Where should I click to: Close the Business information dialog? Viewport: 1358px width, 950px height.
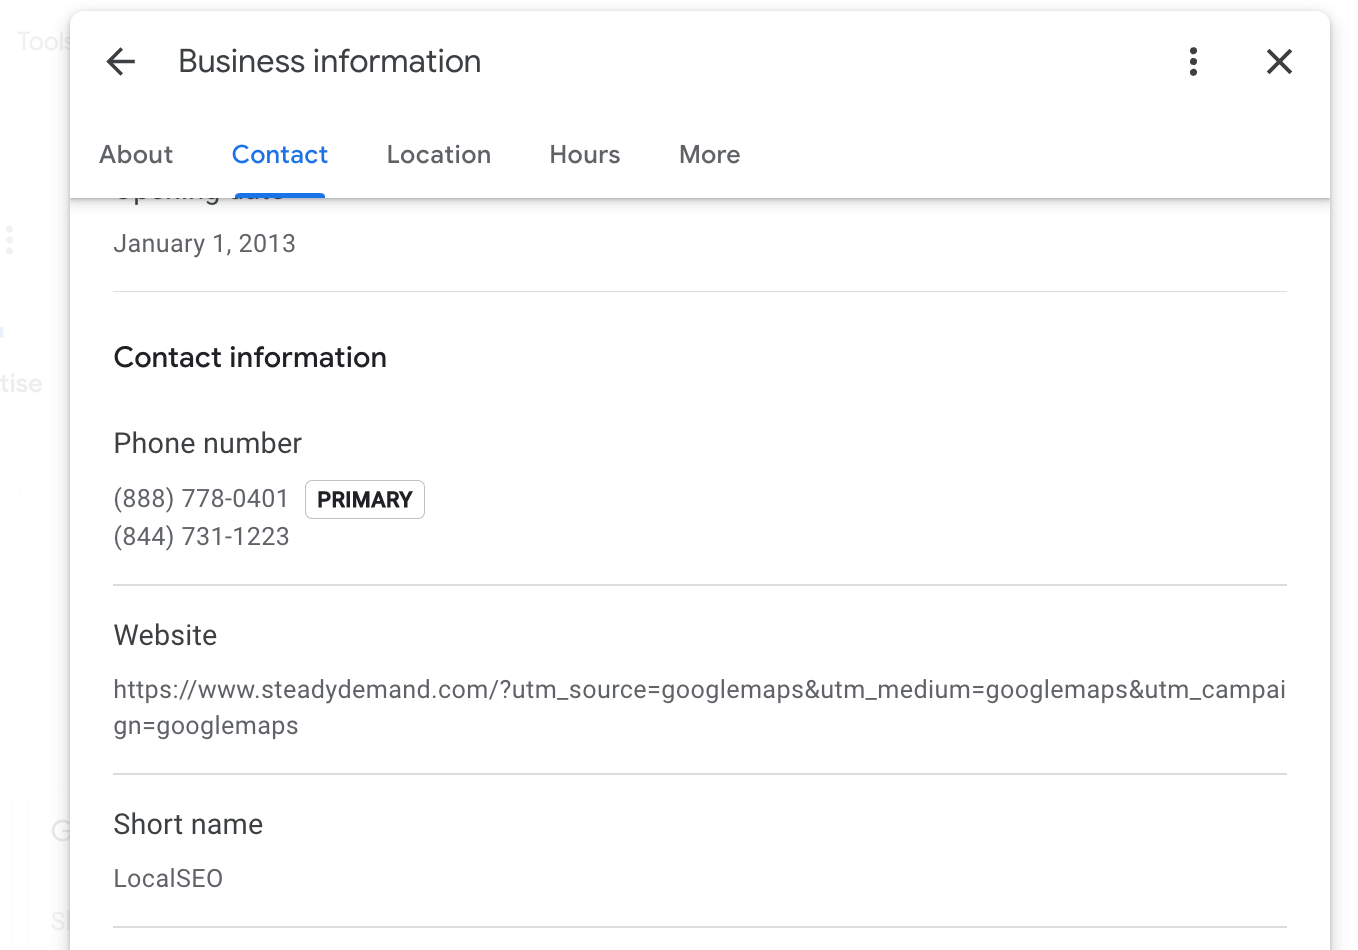click(x=1279, y=62)
